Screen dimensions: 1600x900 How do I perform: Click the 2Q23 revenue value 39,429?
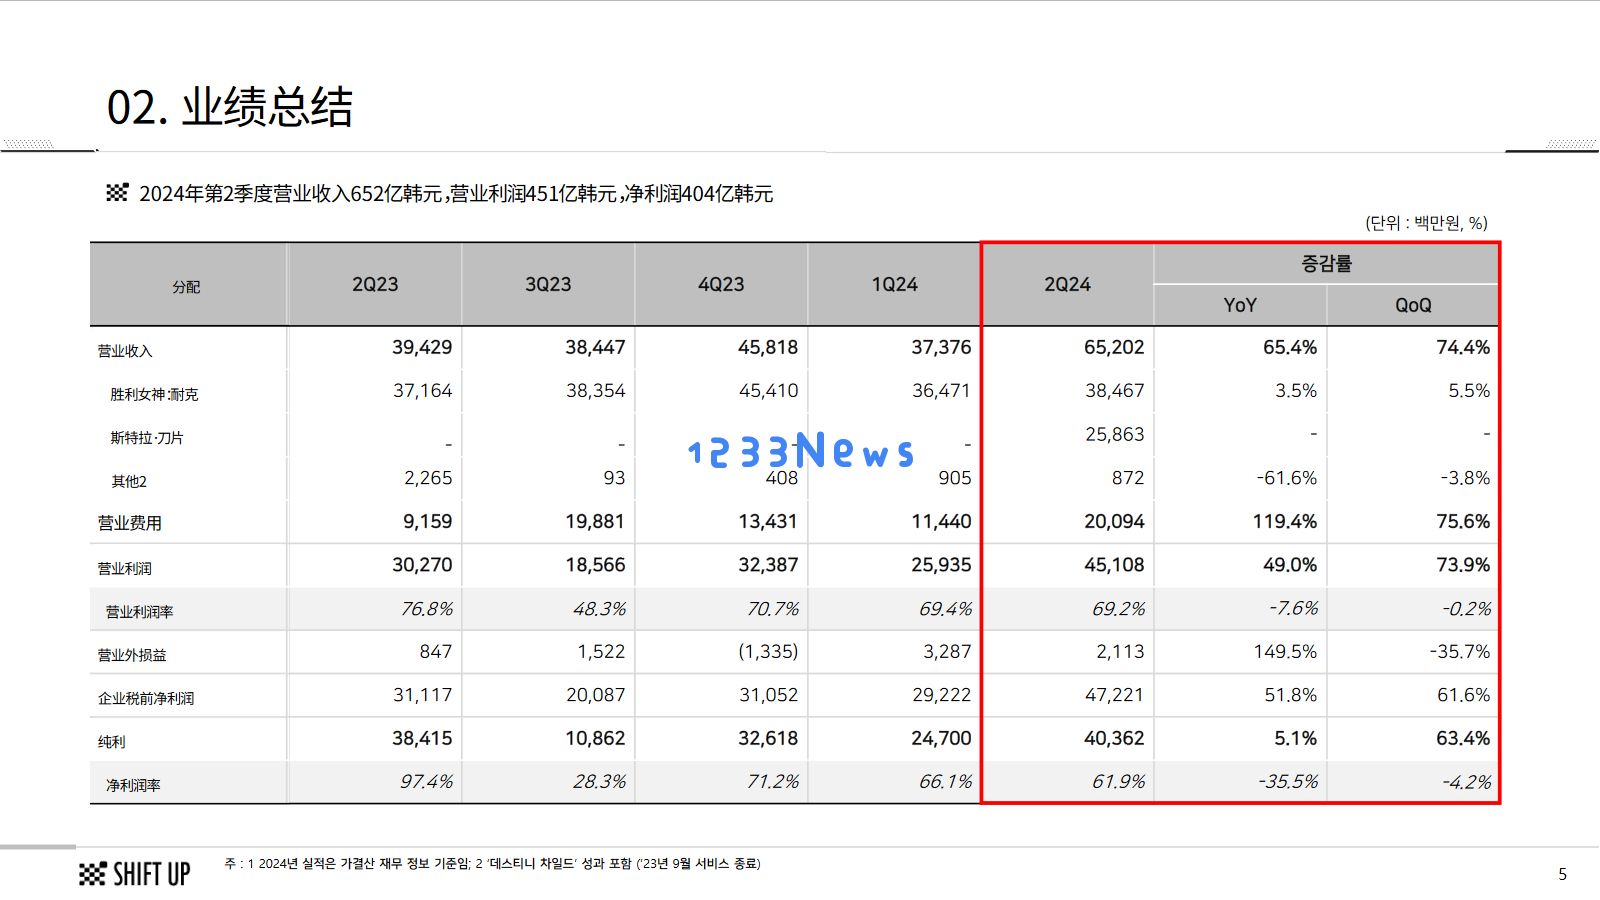click(x=422, y=348)
